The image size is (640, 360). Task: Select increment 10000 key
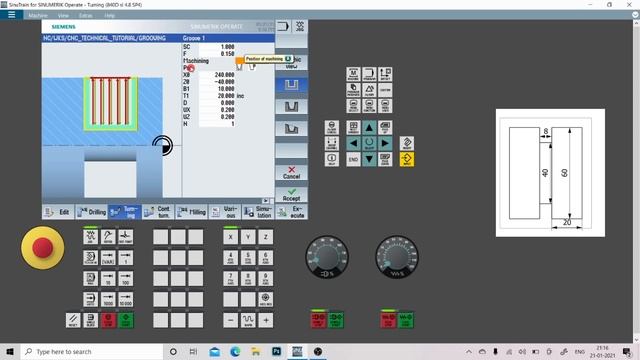[126, 299]
